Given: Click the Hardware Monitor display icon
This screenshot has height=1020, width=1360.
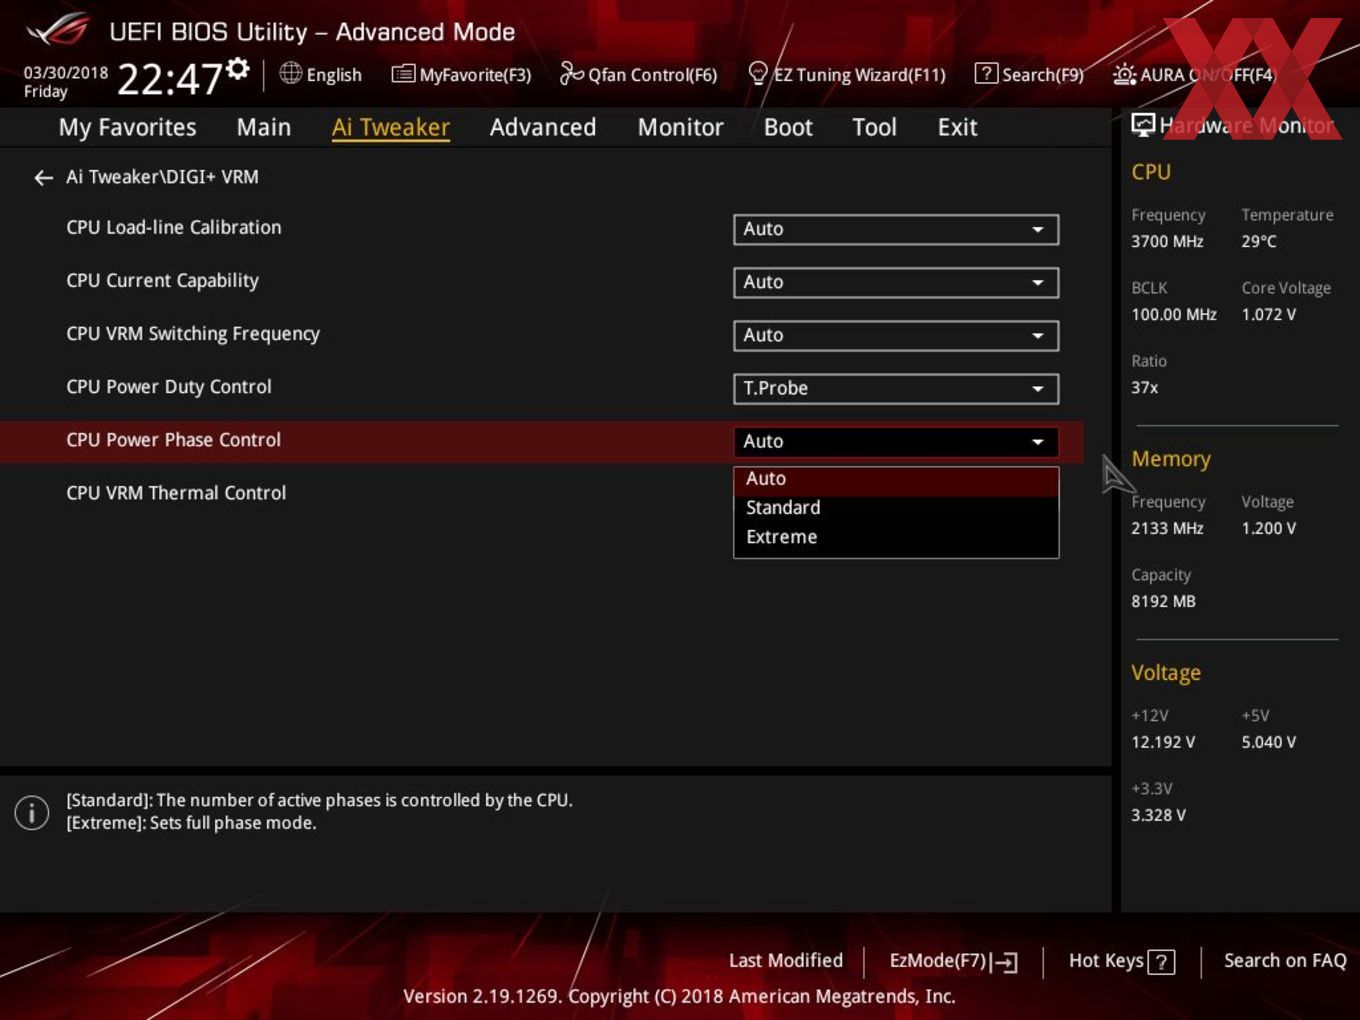Looking at the screenshot, I should point(1143,125).
